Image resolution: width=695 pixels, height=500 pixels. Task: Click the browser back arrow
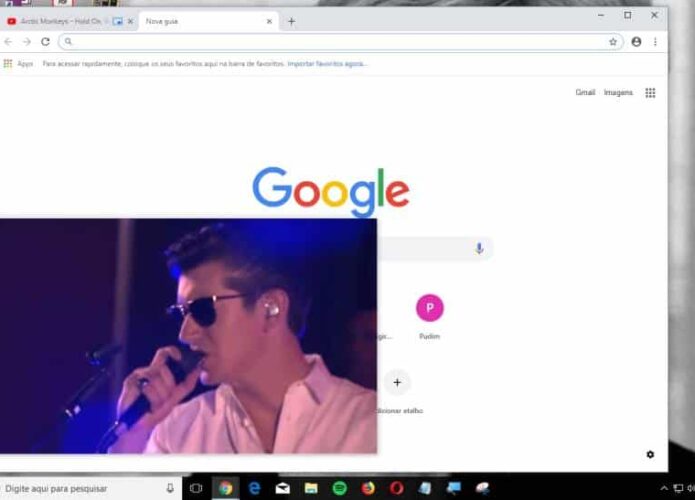[x=8, y=42]
